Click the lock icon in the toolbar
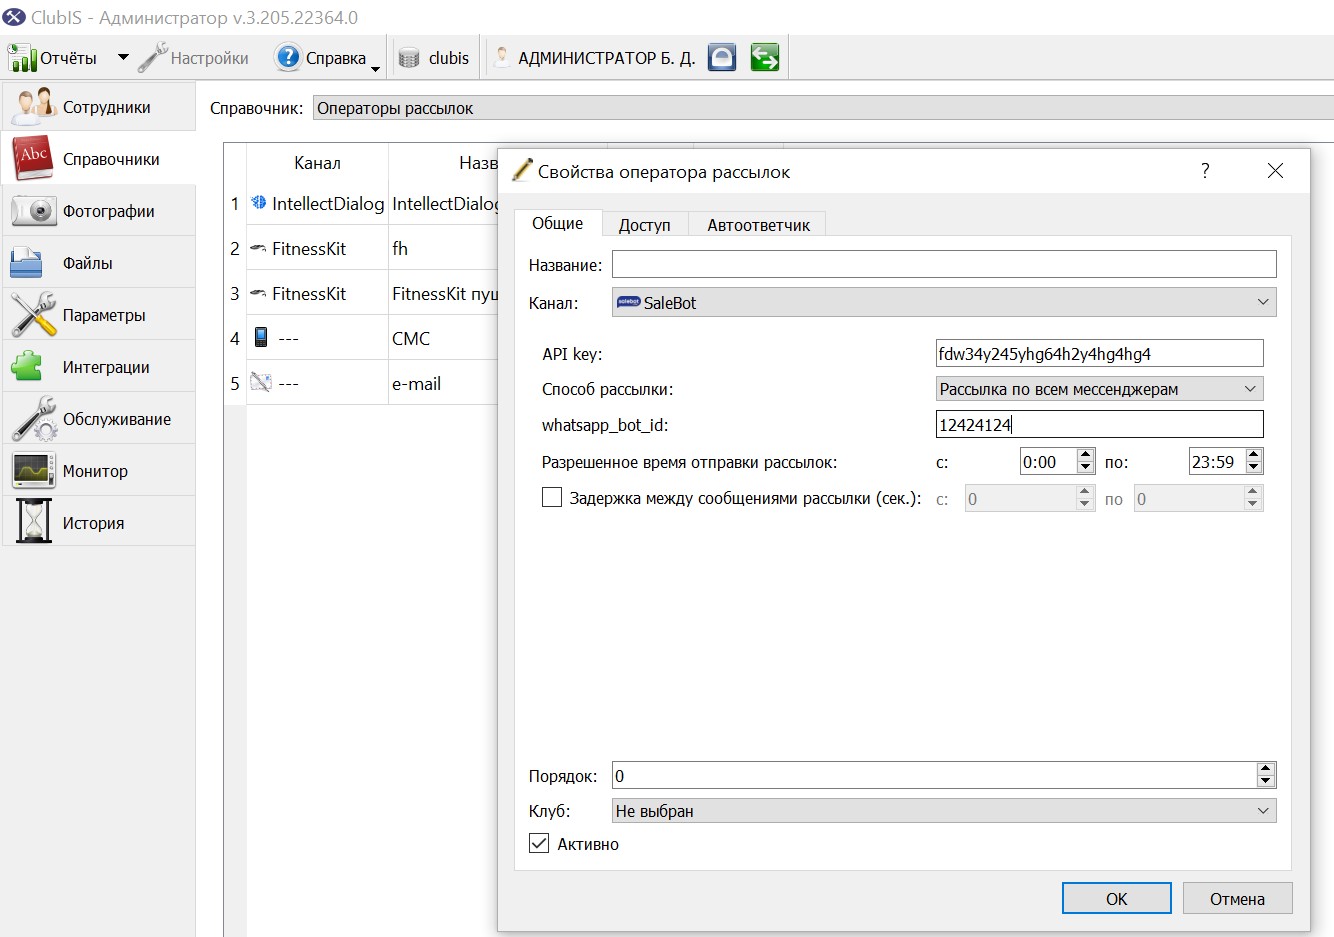The width and height of the screenshot is (1334, 937). click(x=722, y=57)
